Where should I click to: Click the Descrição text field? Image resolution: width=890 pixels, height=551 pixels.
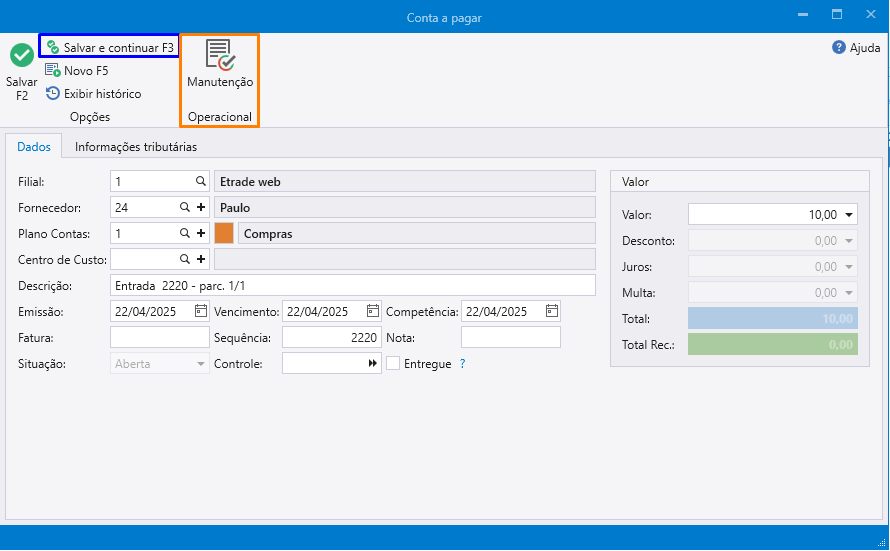click(353, 285)
